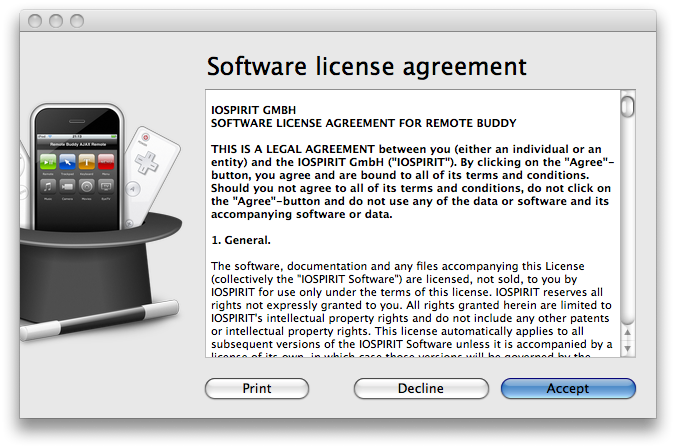Decline the license agreement
This screenshot has height=448, width=676.
(x=421, y=388)
